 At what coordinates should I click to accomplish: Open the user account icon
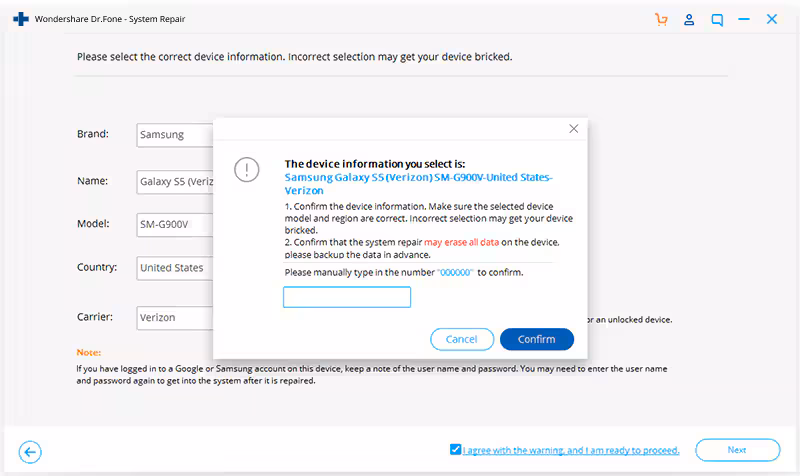(x=689, y=19)
